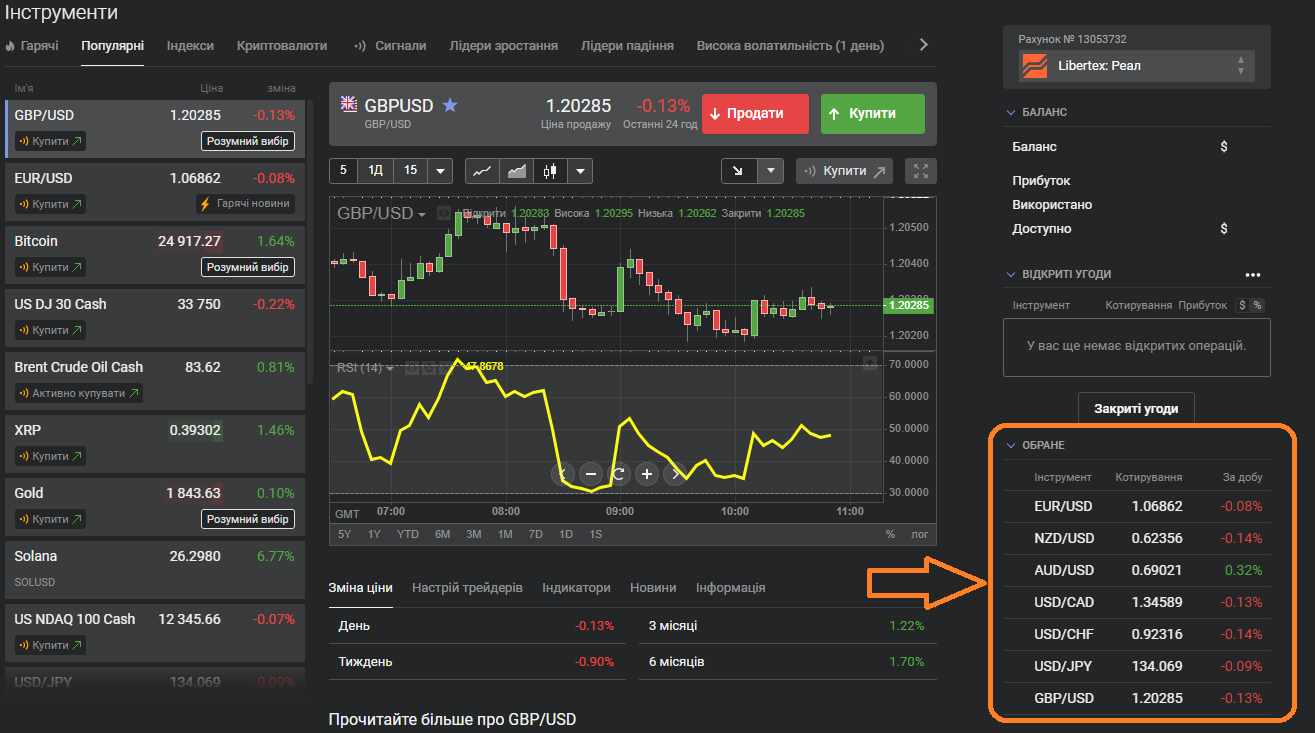
Task: Open the Індикатори tab
Action: (x=575, y=588)
